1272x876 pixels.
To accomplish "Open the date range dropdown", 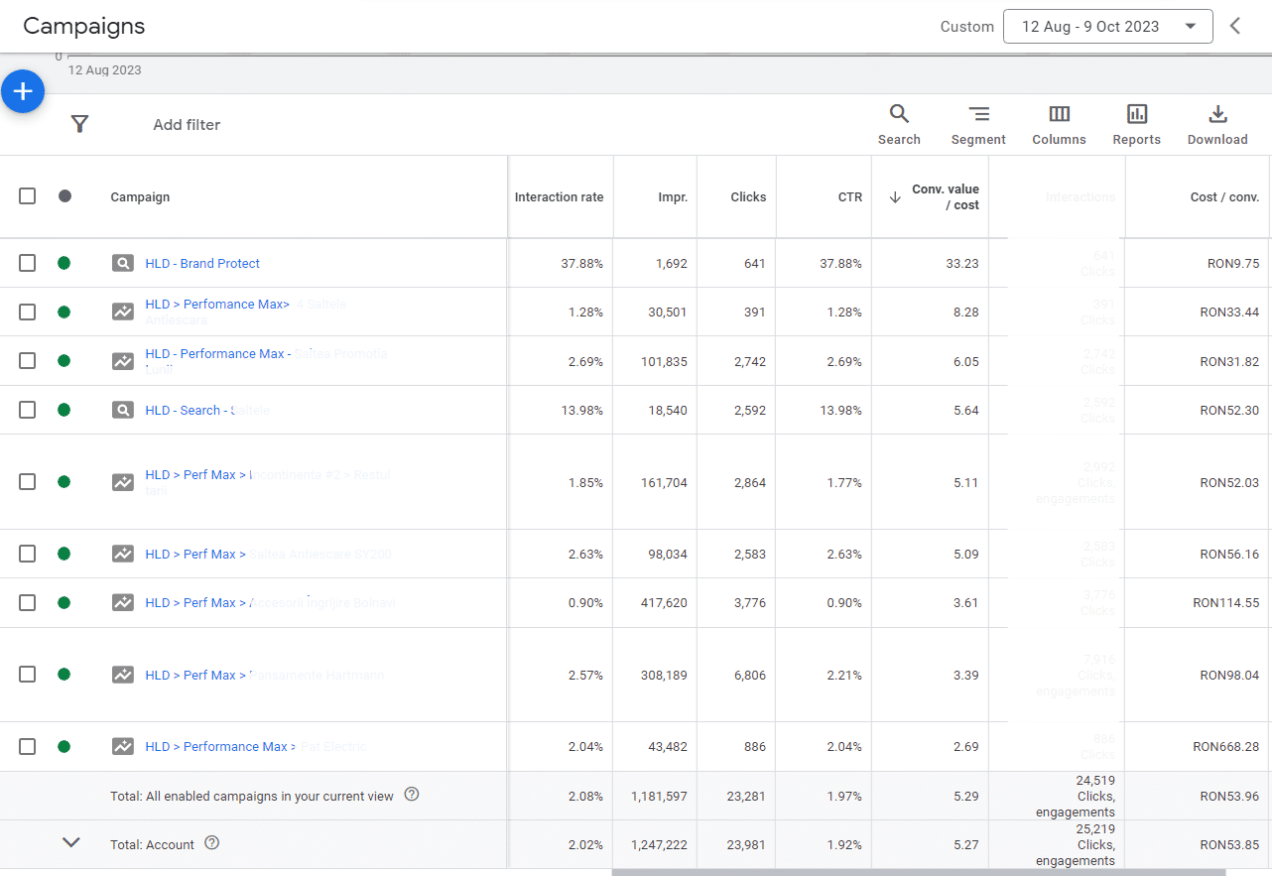I will click(x=1107, y=26).
